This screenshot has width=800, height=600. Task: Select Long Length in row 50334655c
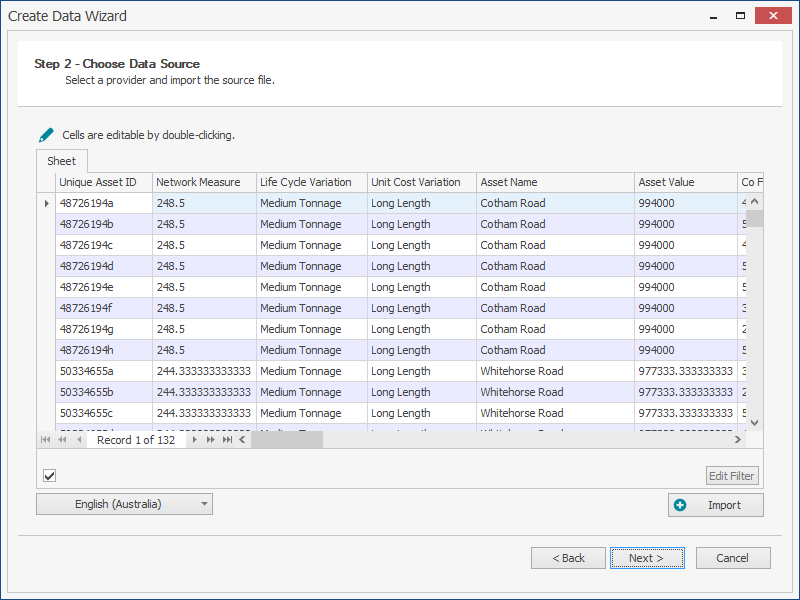pyautogui.click(x=422, y=413)
